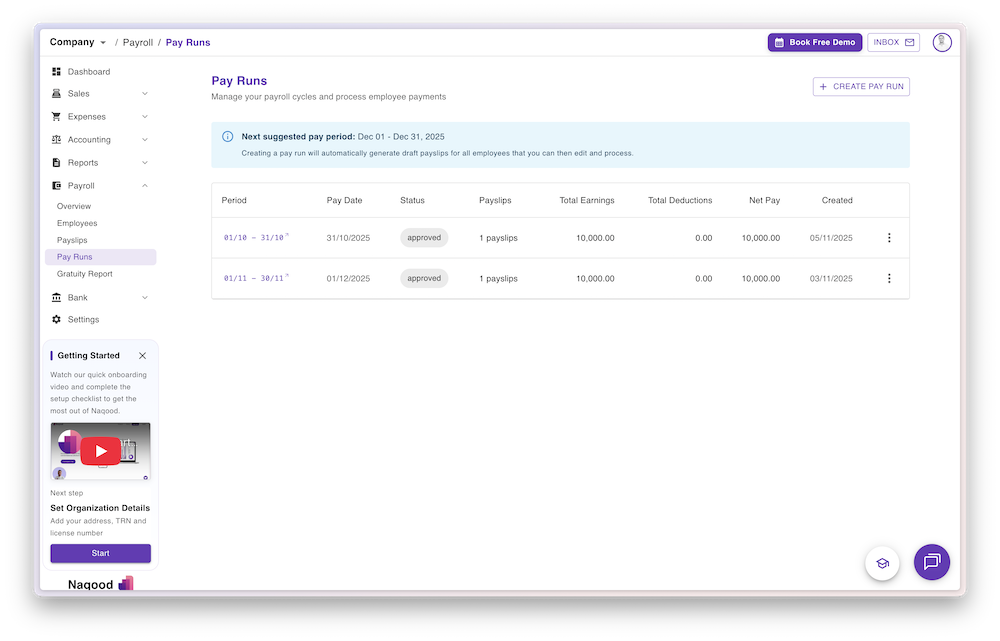Click the Dashboard icon in sidebar
The image size is (1000, 641).
[x=57, y=72]
